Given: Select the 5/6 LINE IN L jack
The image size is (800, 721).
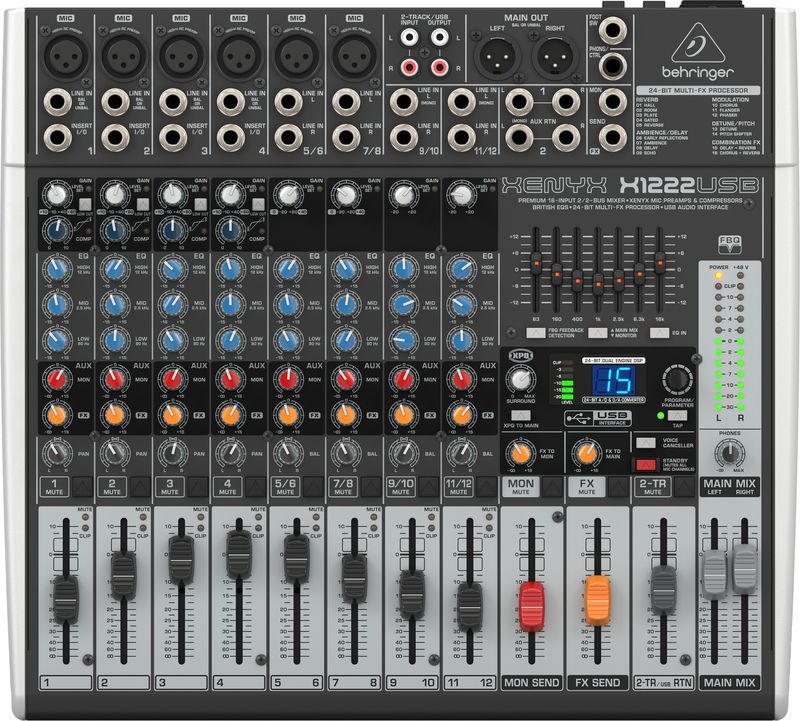Looking at the screenshot, I should tap(288, 102).
